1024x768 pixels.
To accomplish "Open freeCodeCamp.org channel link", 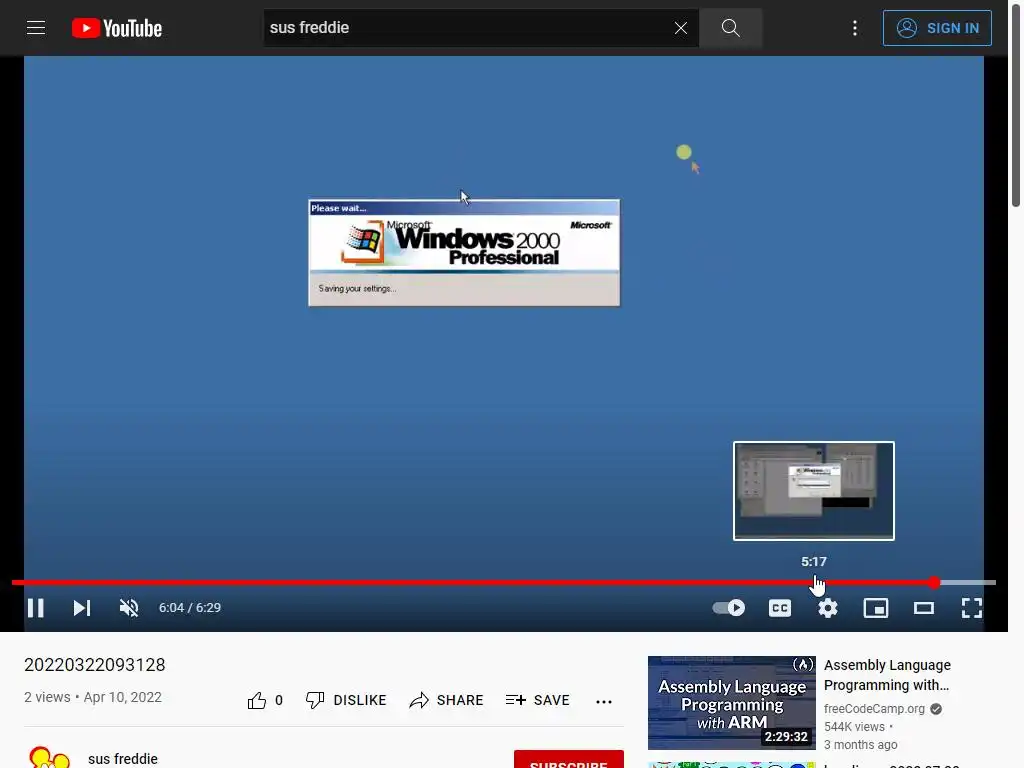I will tap(874, 709).
